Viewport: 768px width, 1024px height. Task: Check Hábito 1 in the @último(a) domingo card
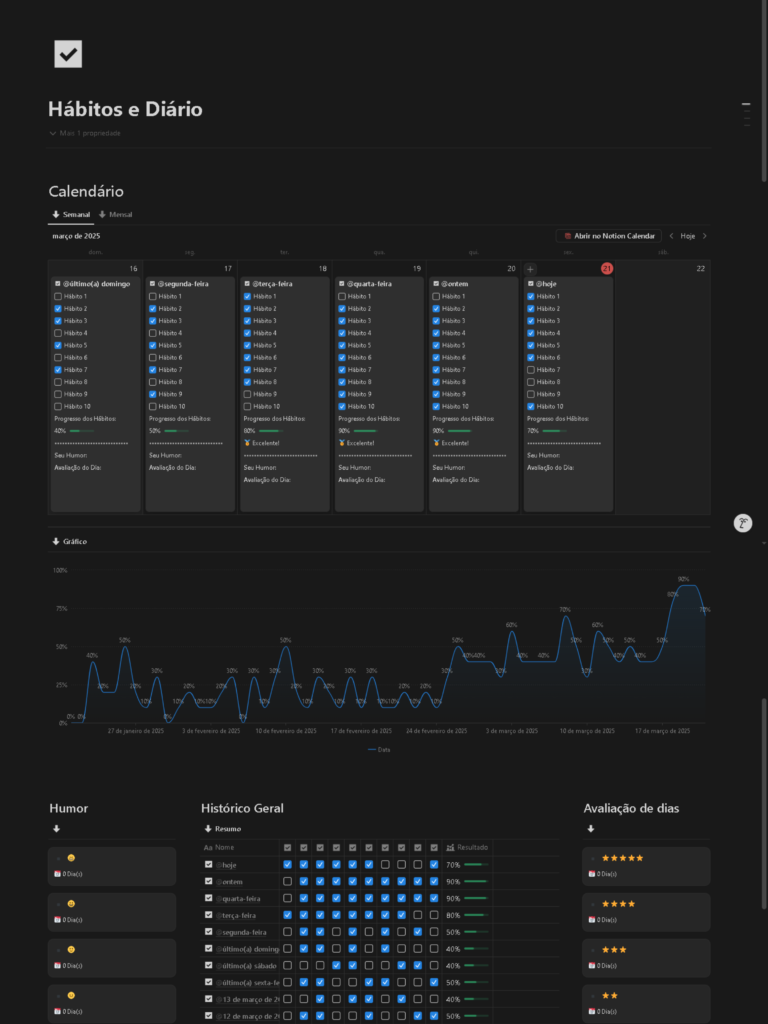[x=58, y=297]
